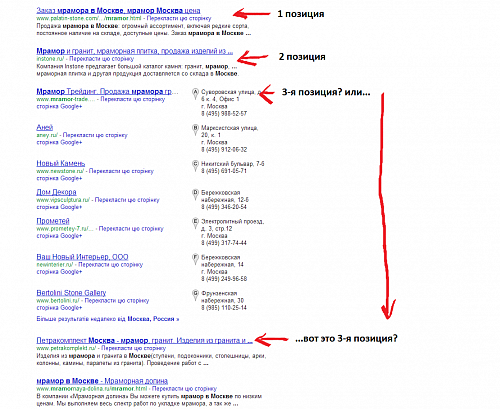Open the 'Мрамор Трейдинг' local result
This screenshot has height=409, width=500.
coord(107,91)
